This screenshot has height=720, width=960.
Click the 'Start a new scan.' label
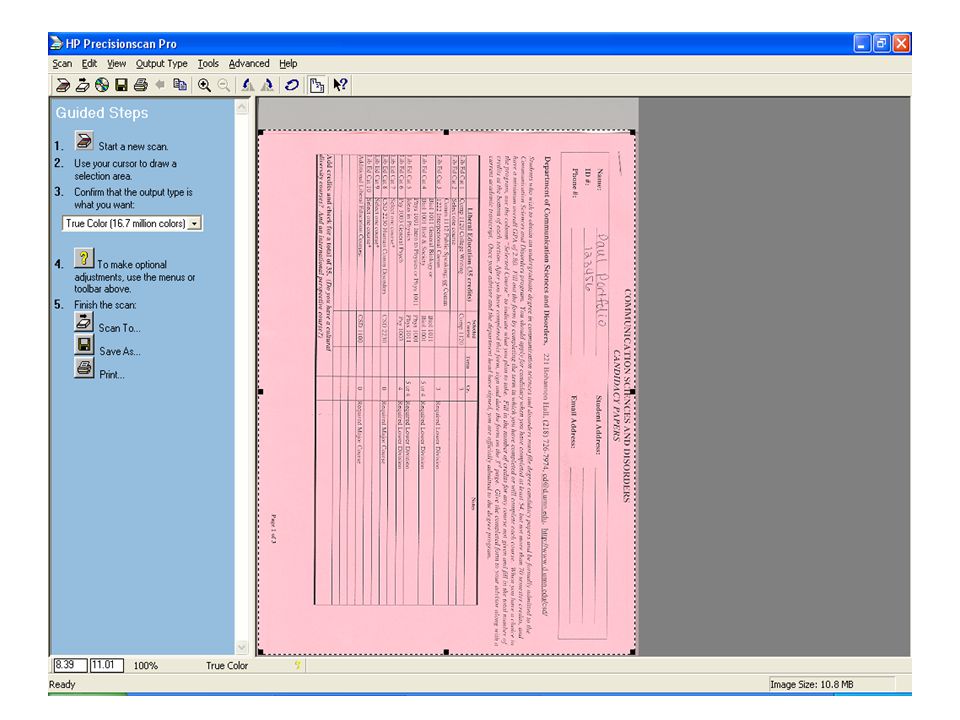click(x=133, y=147)
